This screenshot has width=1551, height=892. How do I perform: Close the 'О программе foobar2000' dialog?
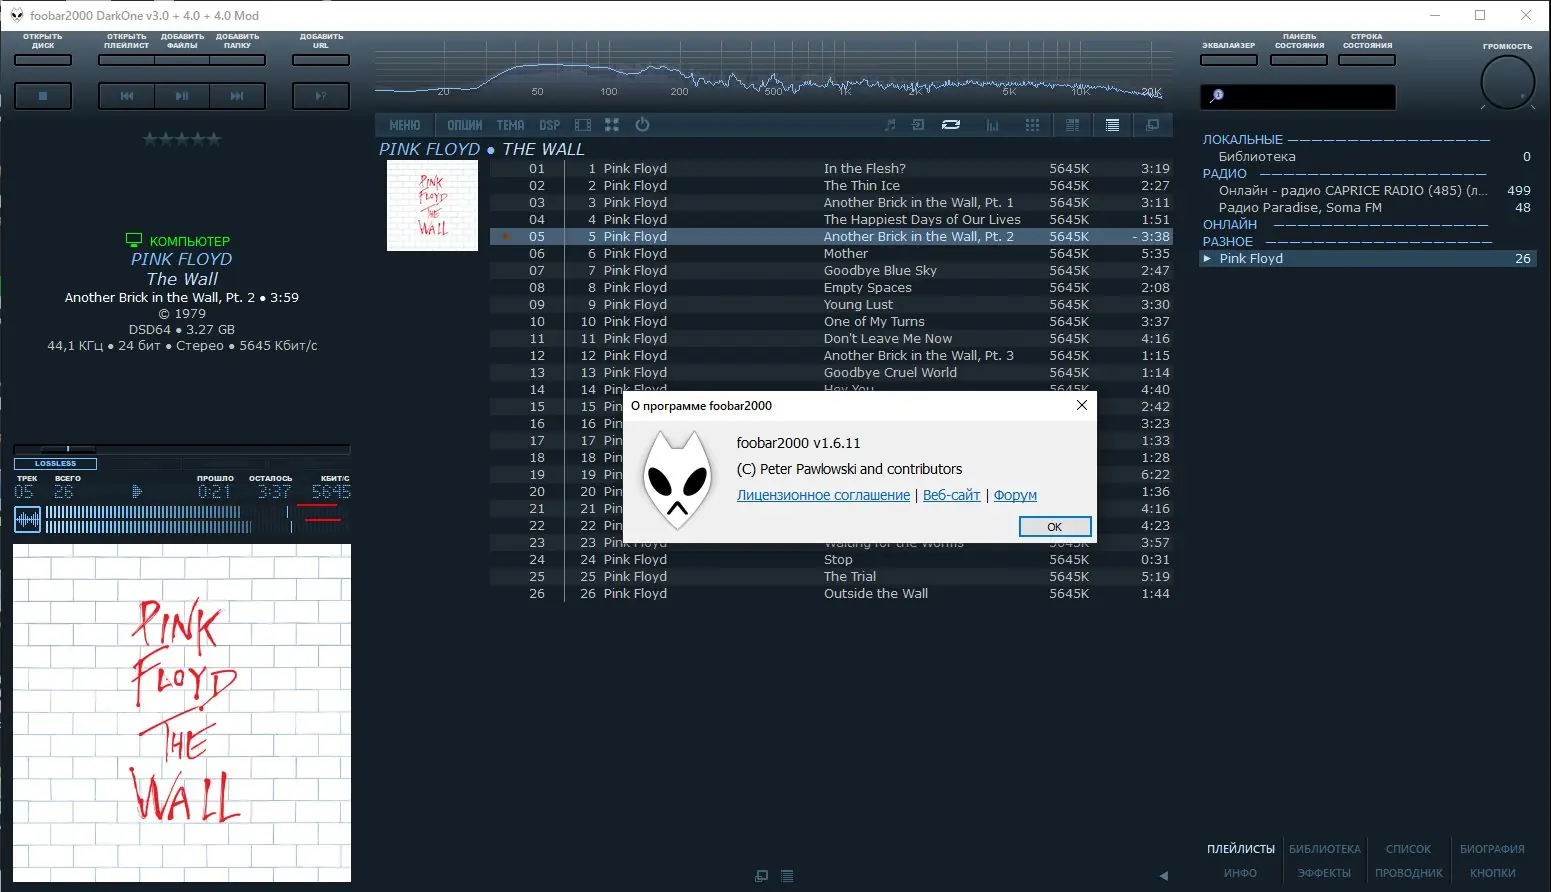(x=1081, y=405)
